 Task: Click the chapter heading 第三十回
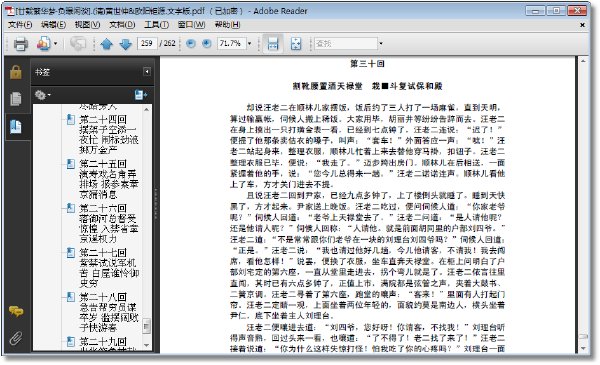click(367, 64)
